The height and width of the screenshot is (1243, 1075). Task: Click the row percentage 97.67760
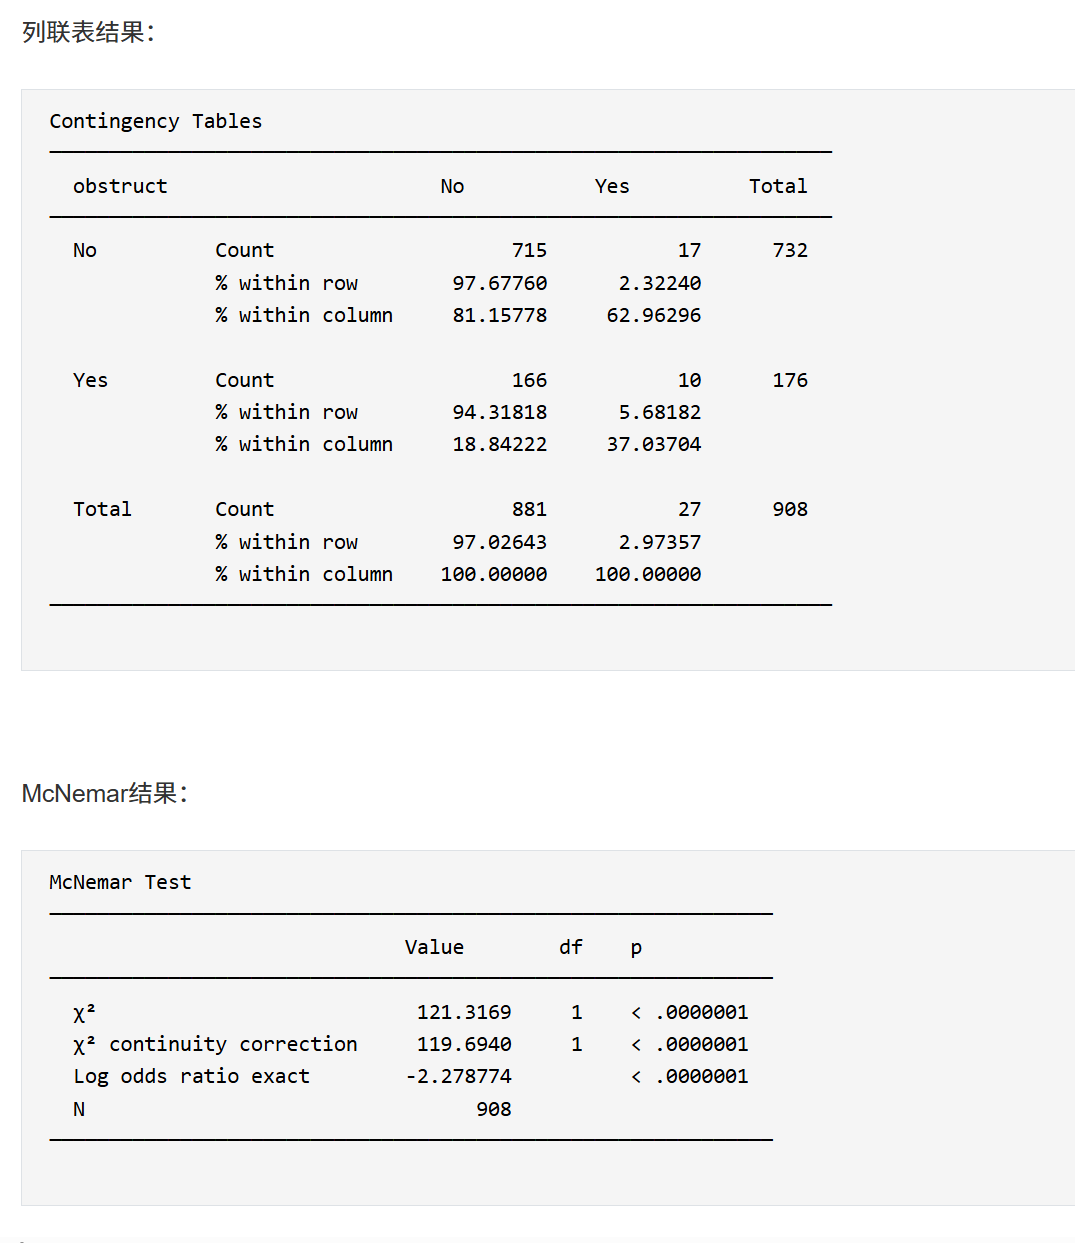click(x=499, y=283)
